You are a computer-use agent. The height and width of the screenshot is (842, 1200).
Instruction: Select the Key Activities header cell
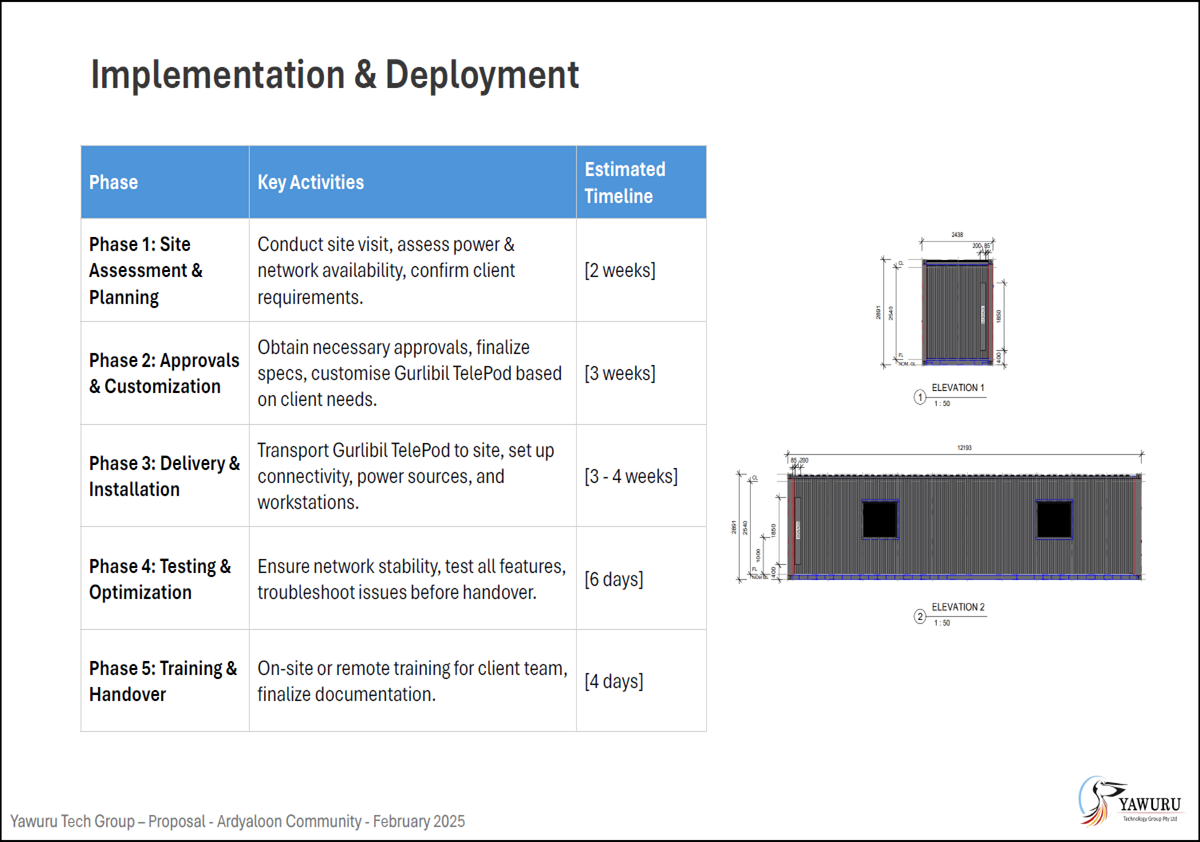tap(412, 182)
